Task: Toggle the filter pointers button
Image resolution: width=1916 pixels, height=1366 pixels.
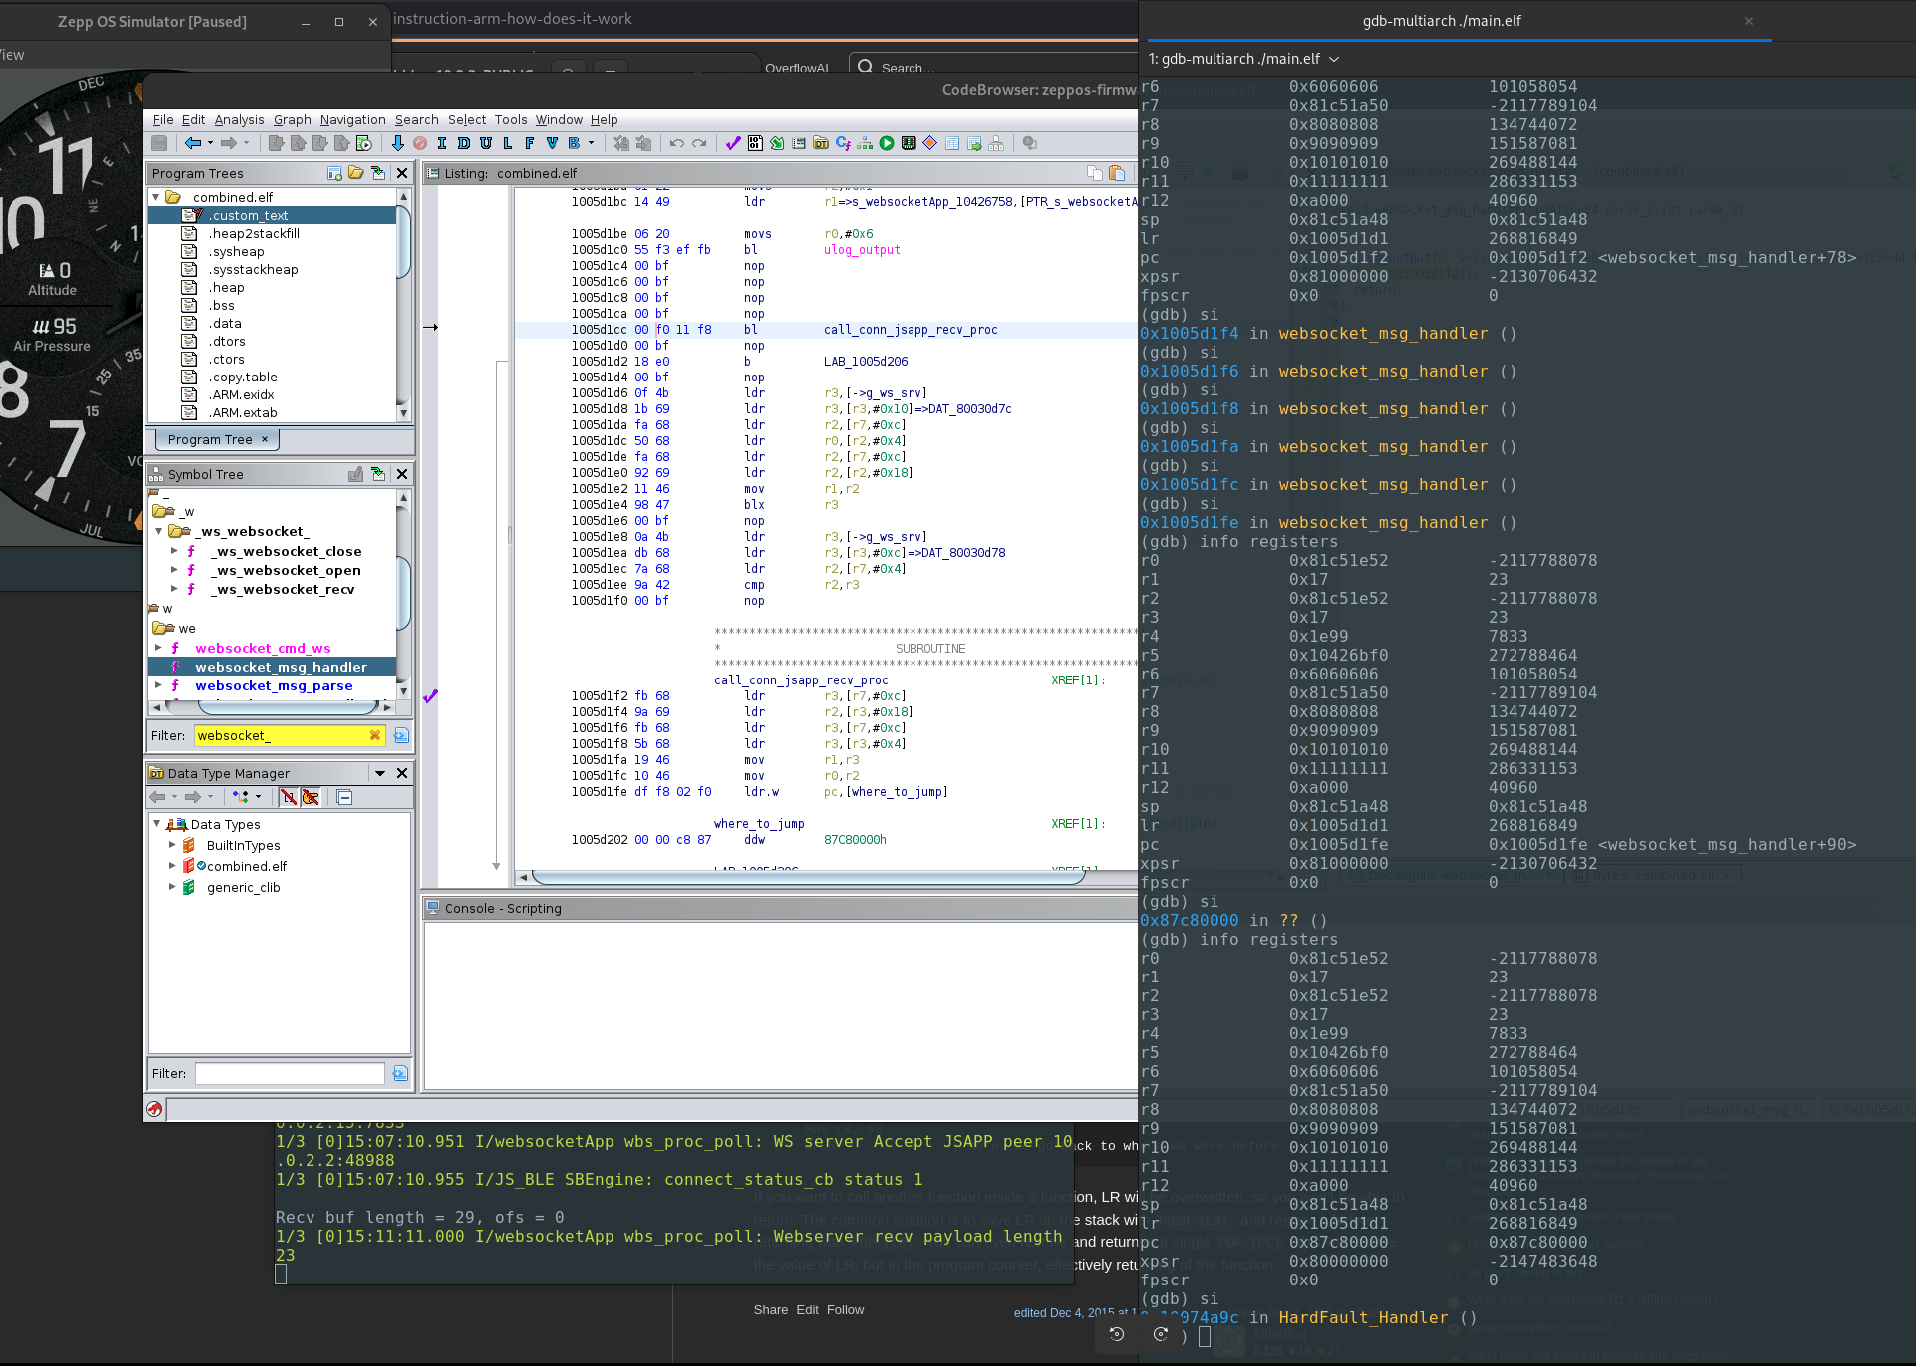Action: pyautogui.click(x=310, y=797)
